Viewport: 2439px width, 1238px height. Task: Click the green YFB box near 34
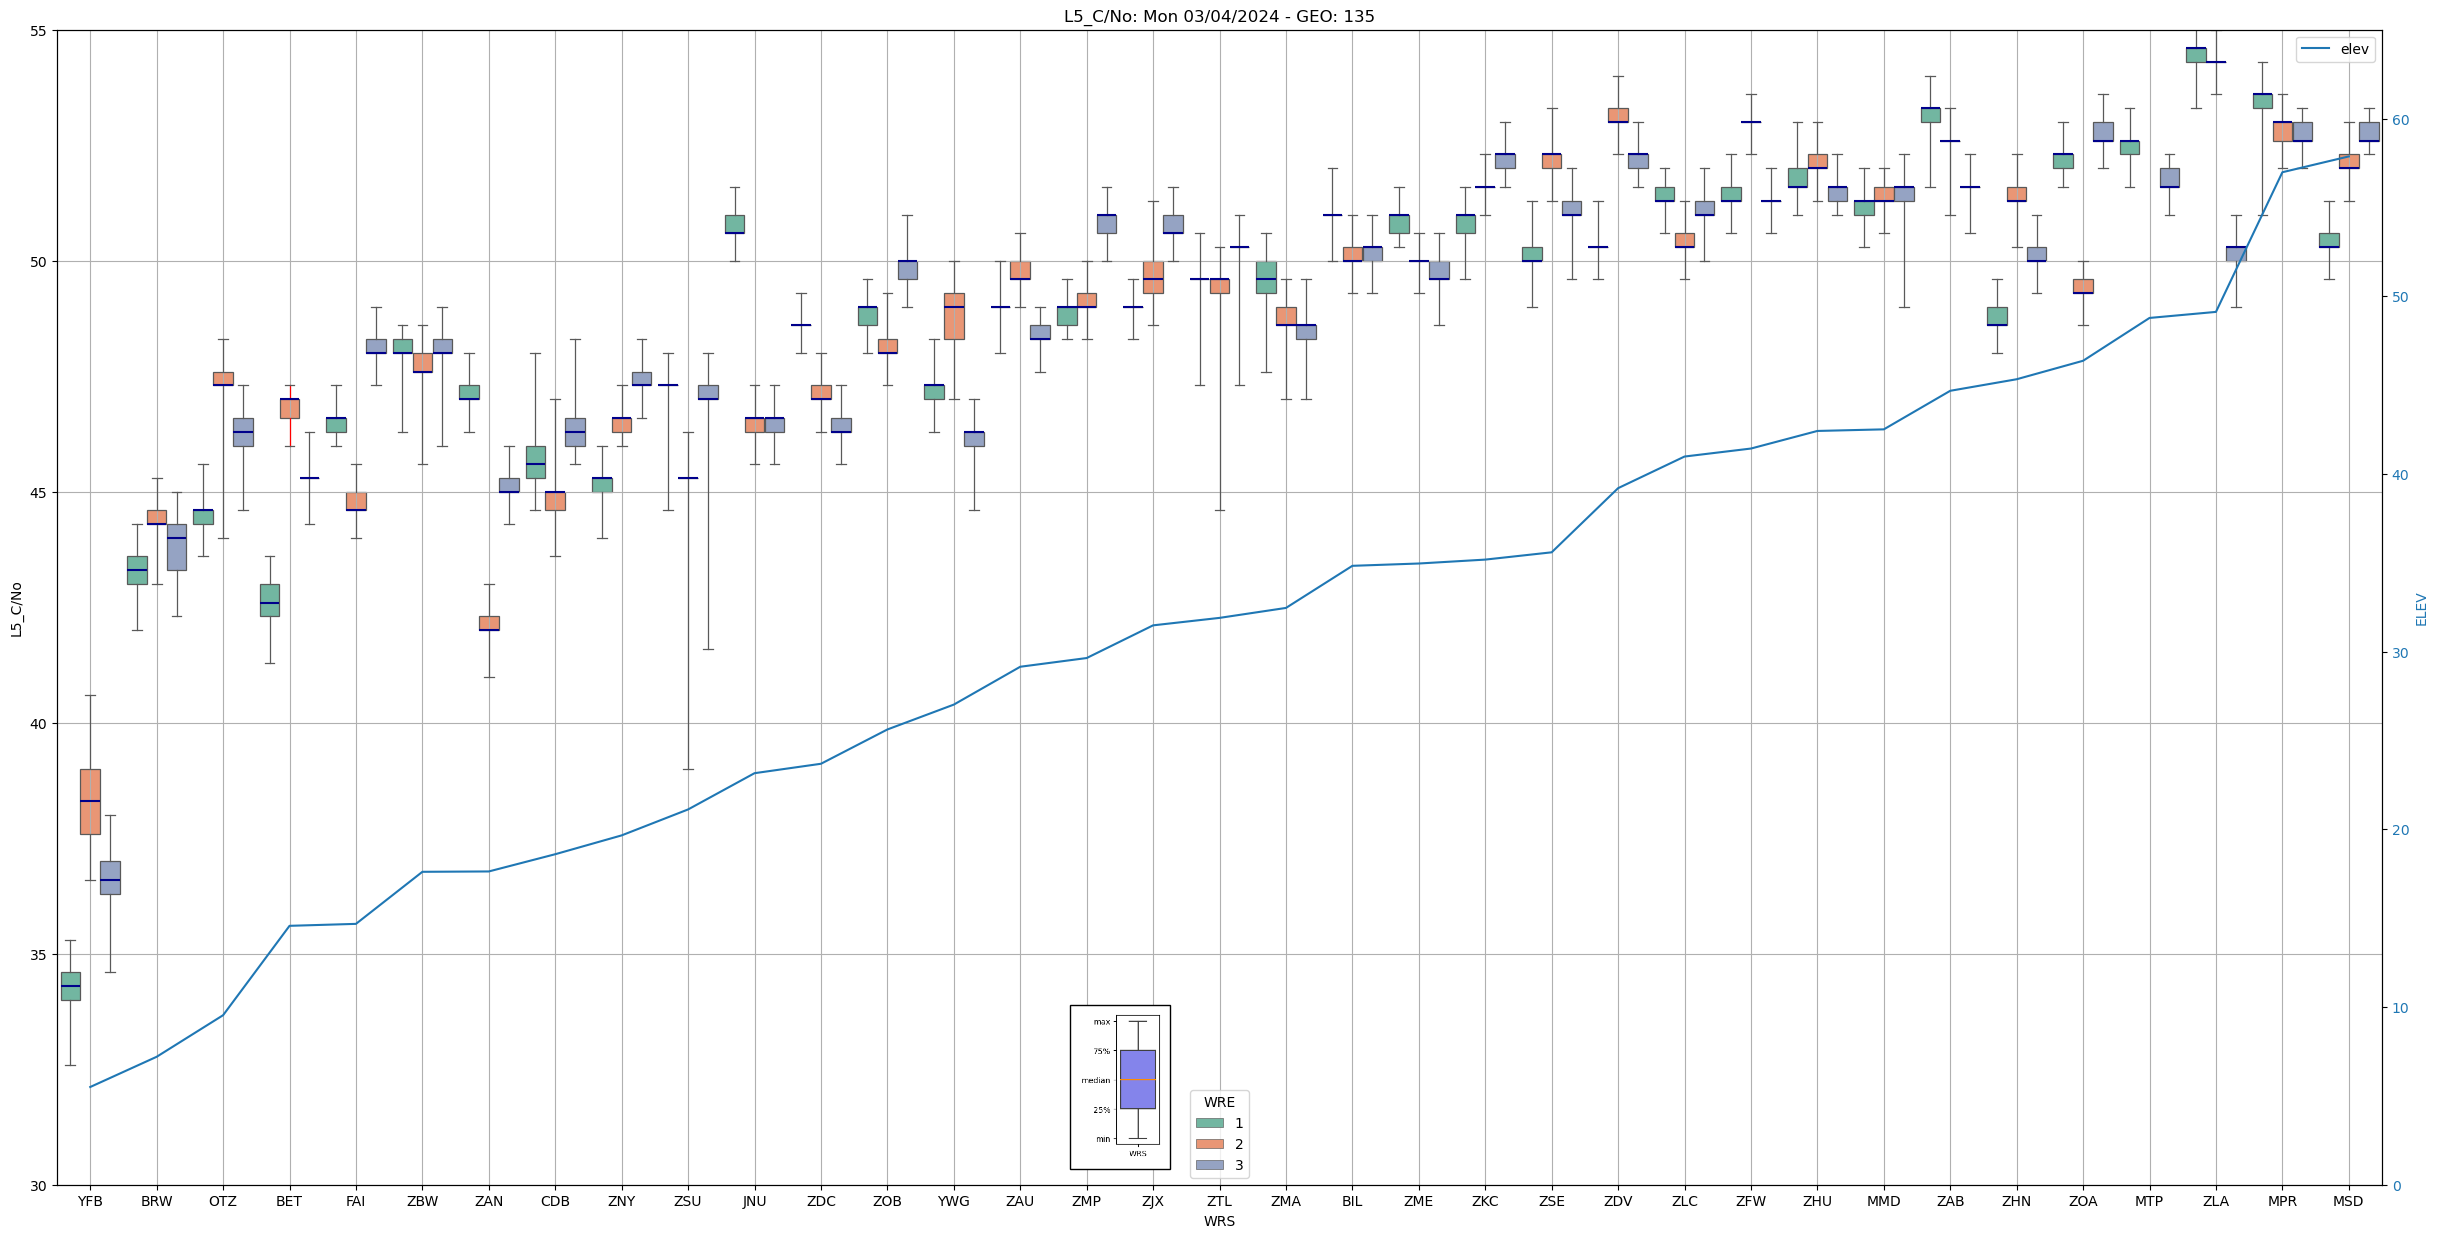(70, 986)
